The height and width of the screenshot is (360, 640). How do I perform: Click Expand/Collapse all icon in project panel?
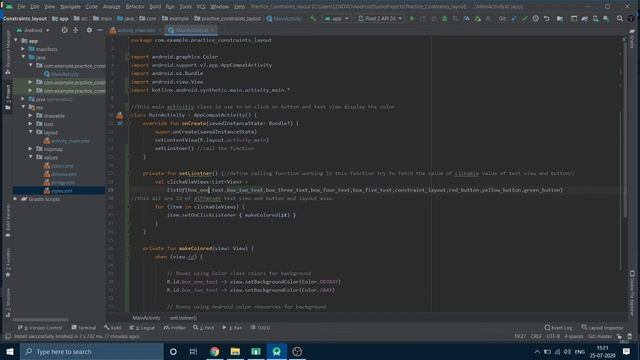tap(76, 30)
